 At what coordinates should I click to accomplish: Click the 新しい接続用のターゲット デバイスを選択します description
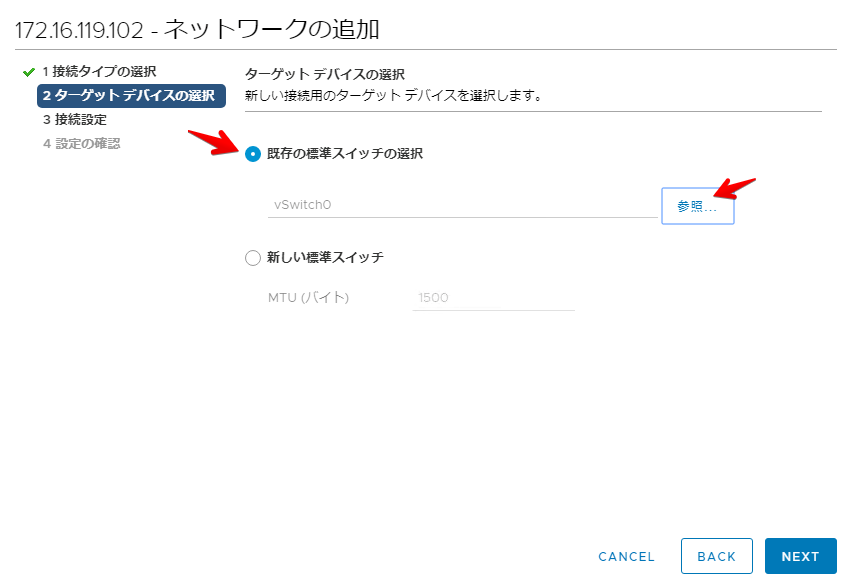[x=394, y=96]
